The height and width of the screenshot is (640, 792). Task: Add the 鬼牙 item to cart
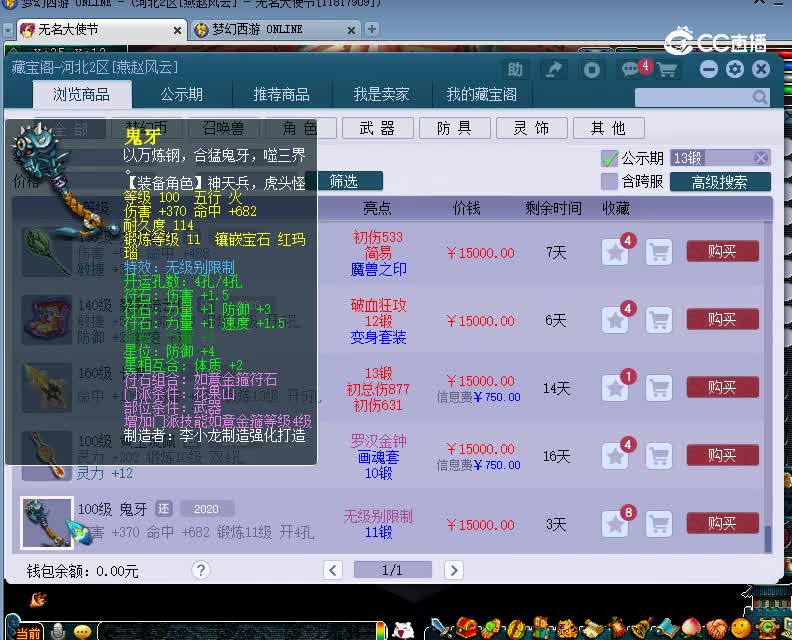[x=659, y=524]
